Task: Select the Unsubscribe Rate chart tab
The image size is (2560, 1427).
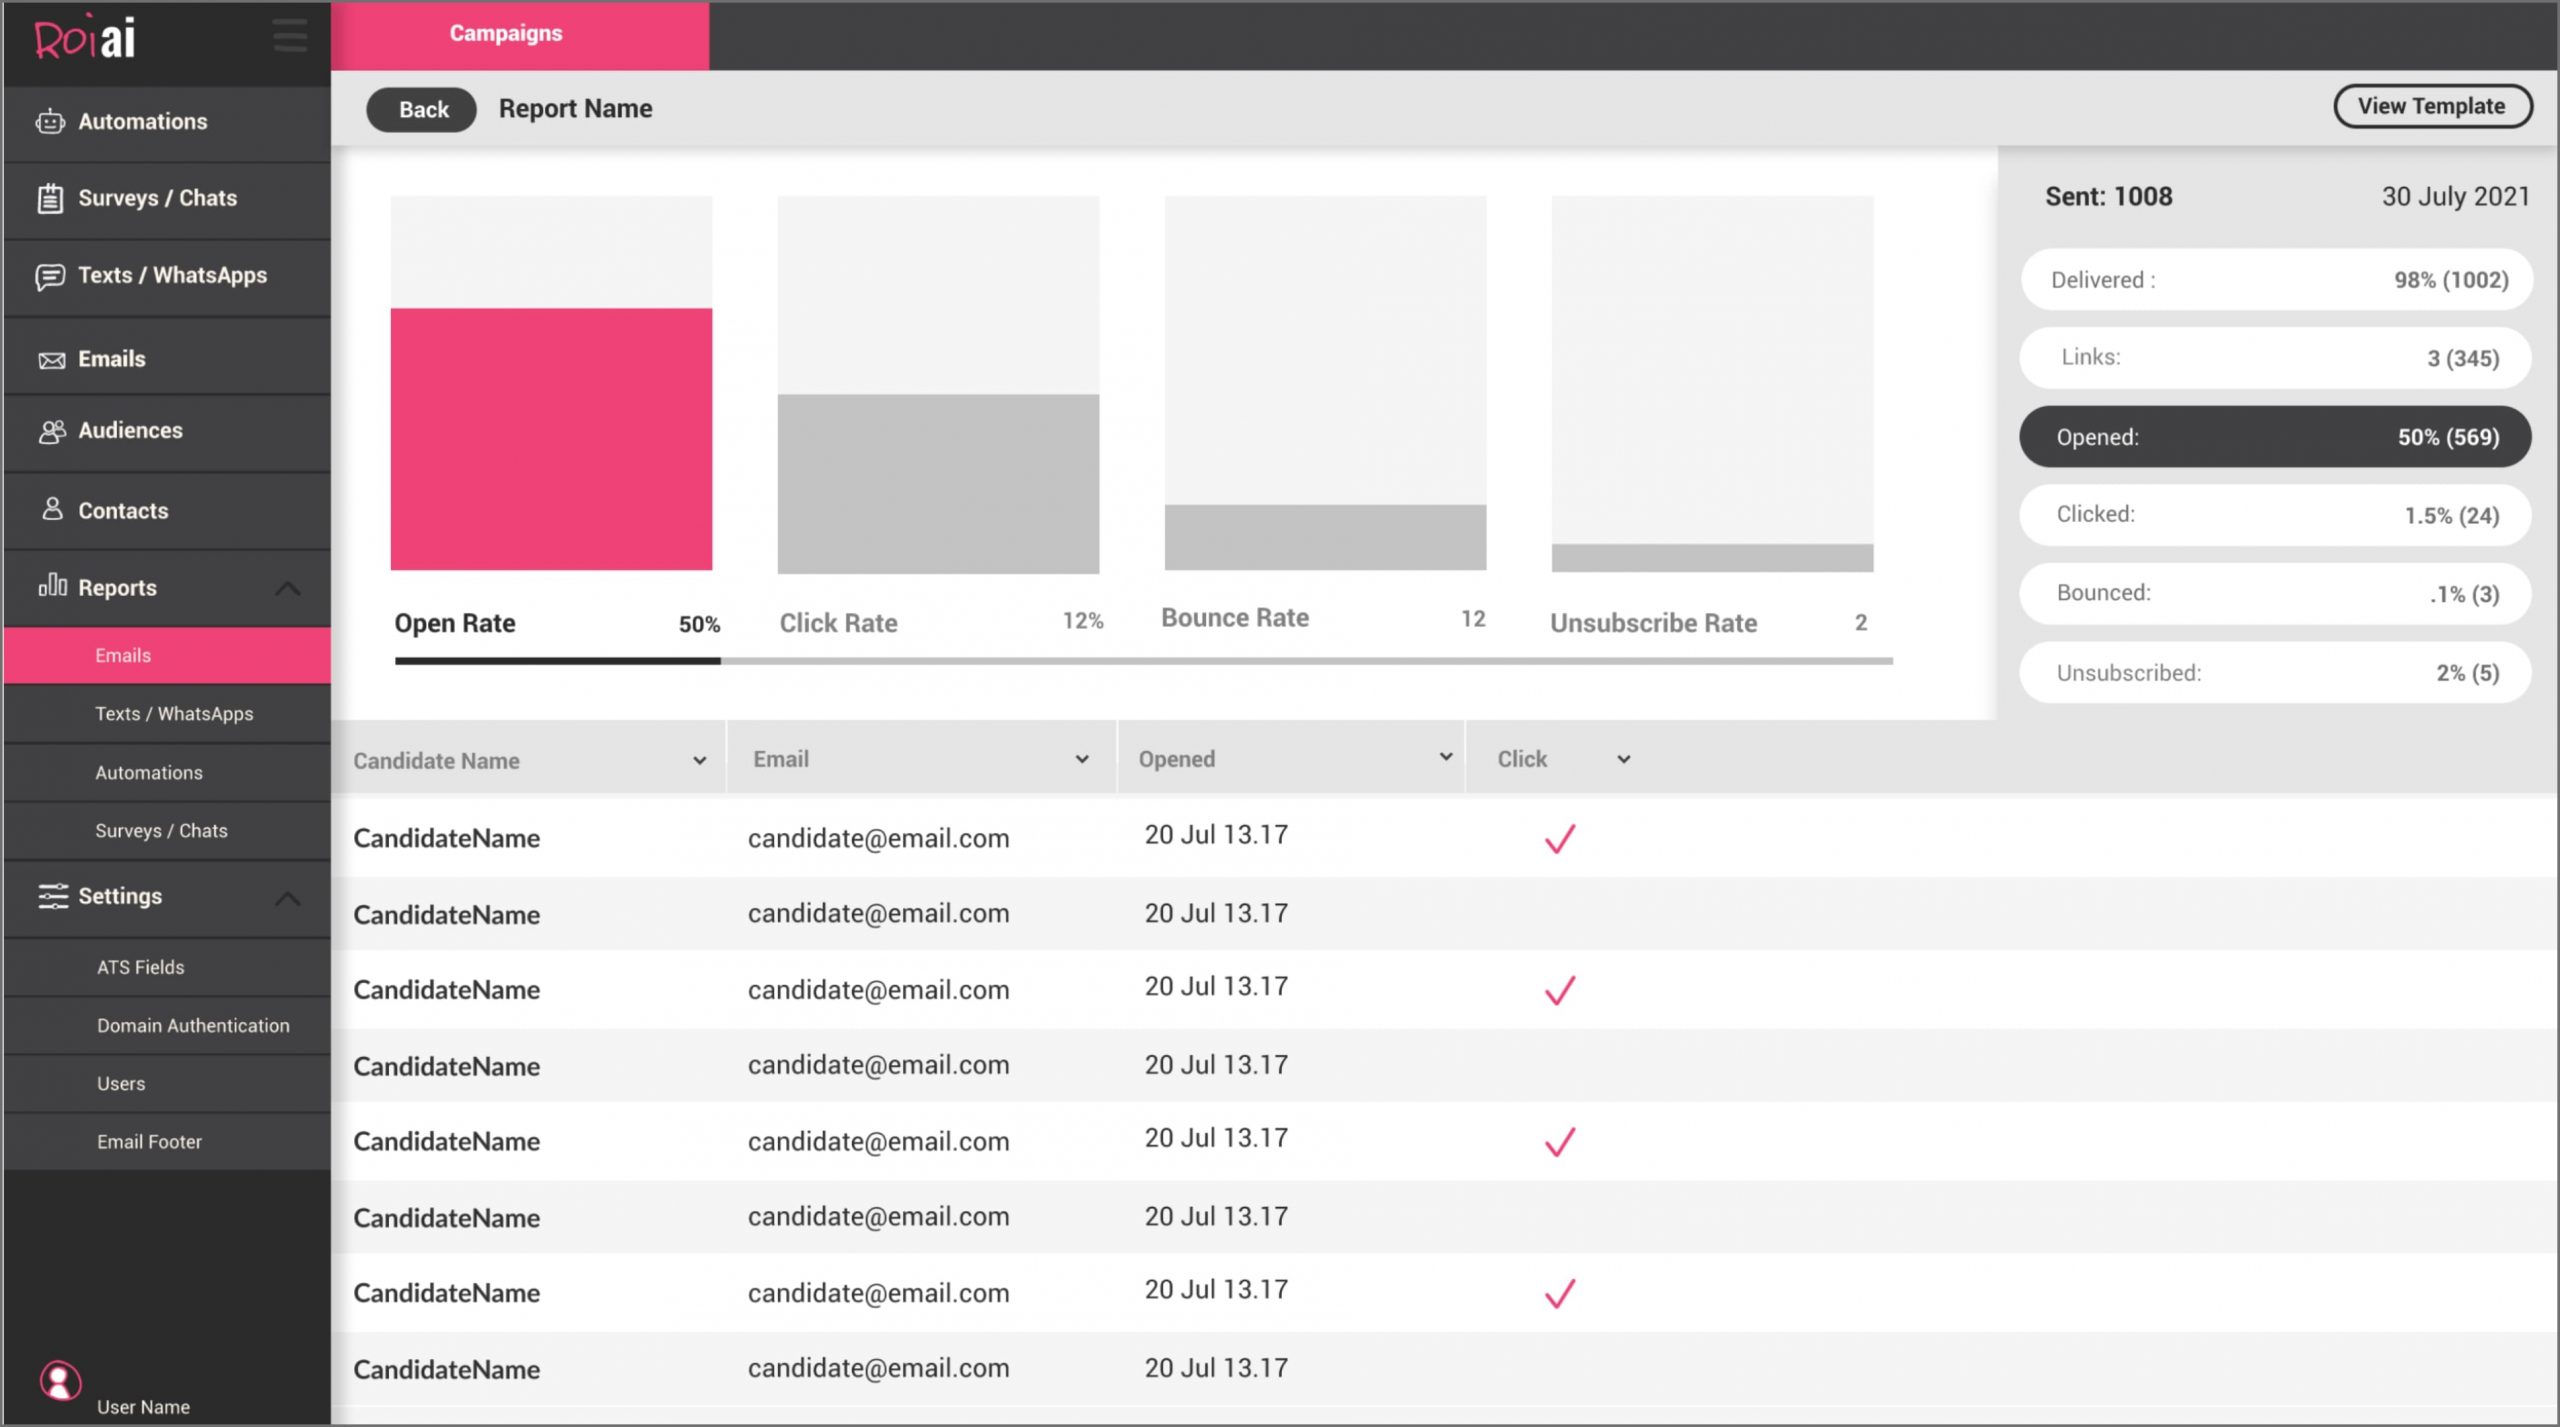Action: tap(1709, 624)
